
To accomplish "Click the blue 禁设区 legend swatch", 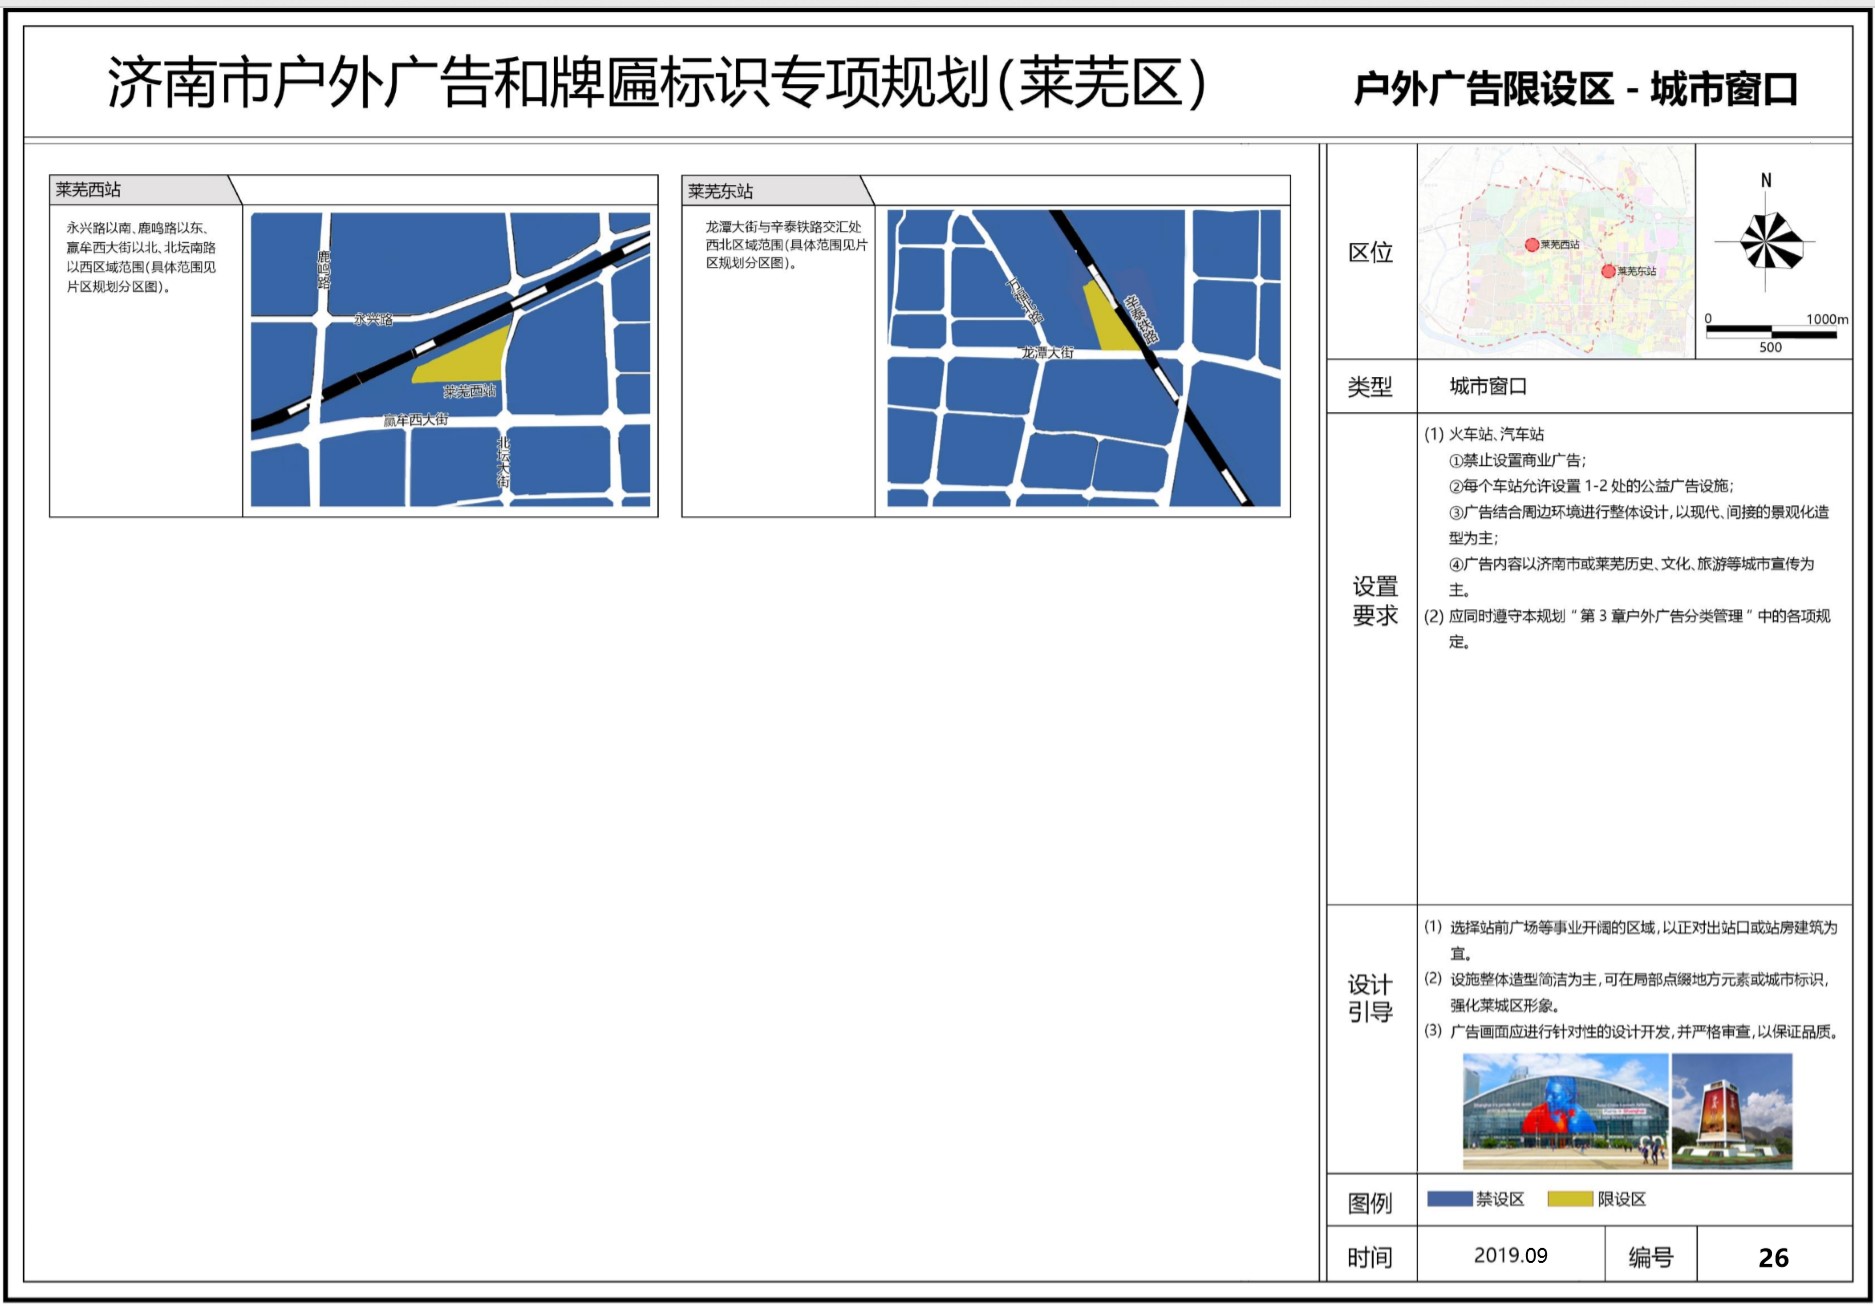I will pyautogui.click(x=1449, y=1199).
